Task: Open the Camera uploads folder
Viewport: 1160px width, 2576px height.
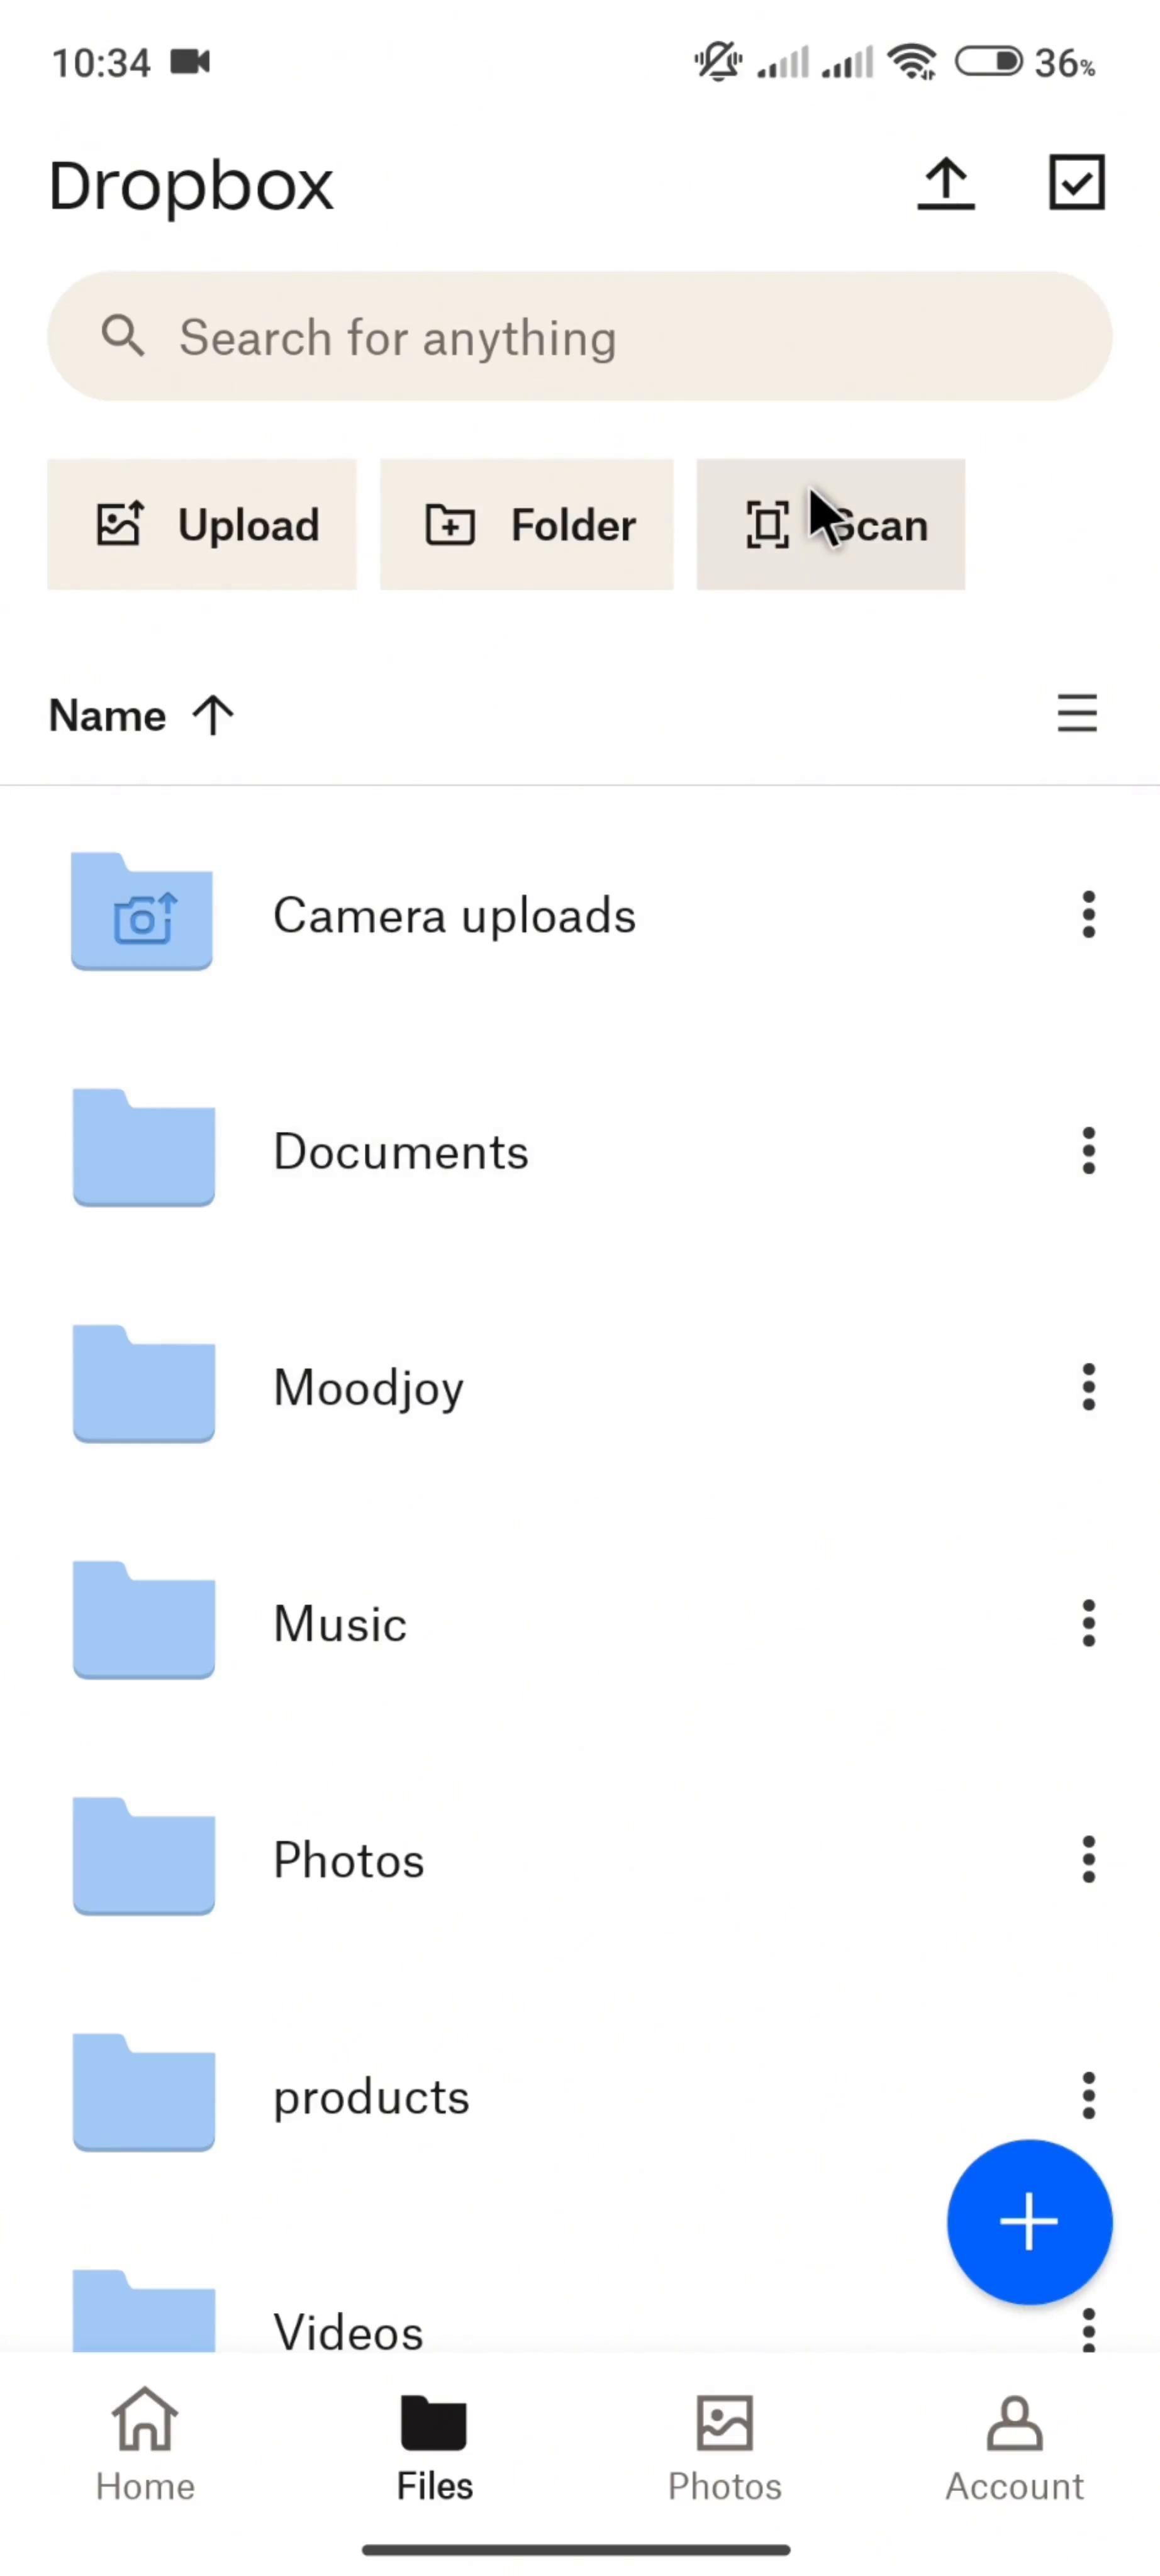Action: [453, 914]
